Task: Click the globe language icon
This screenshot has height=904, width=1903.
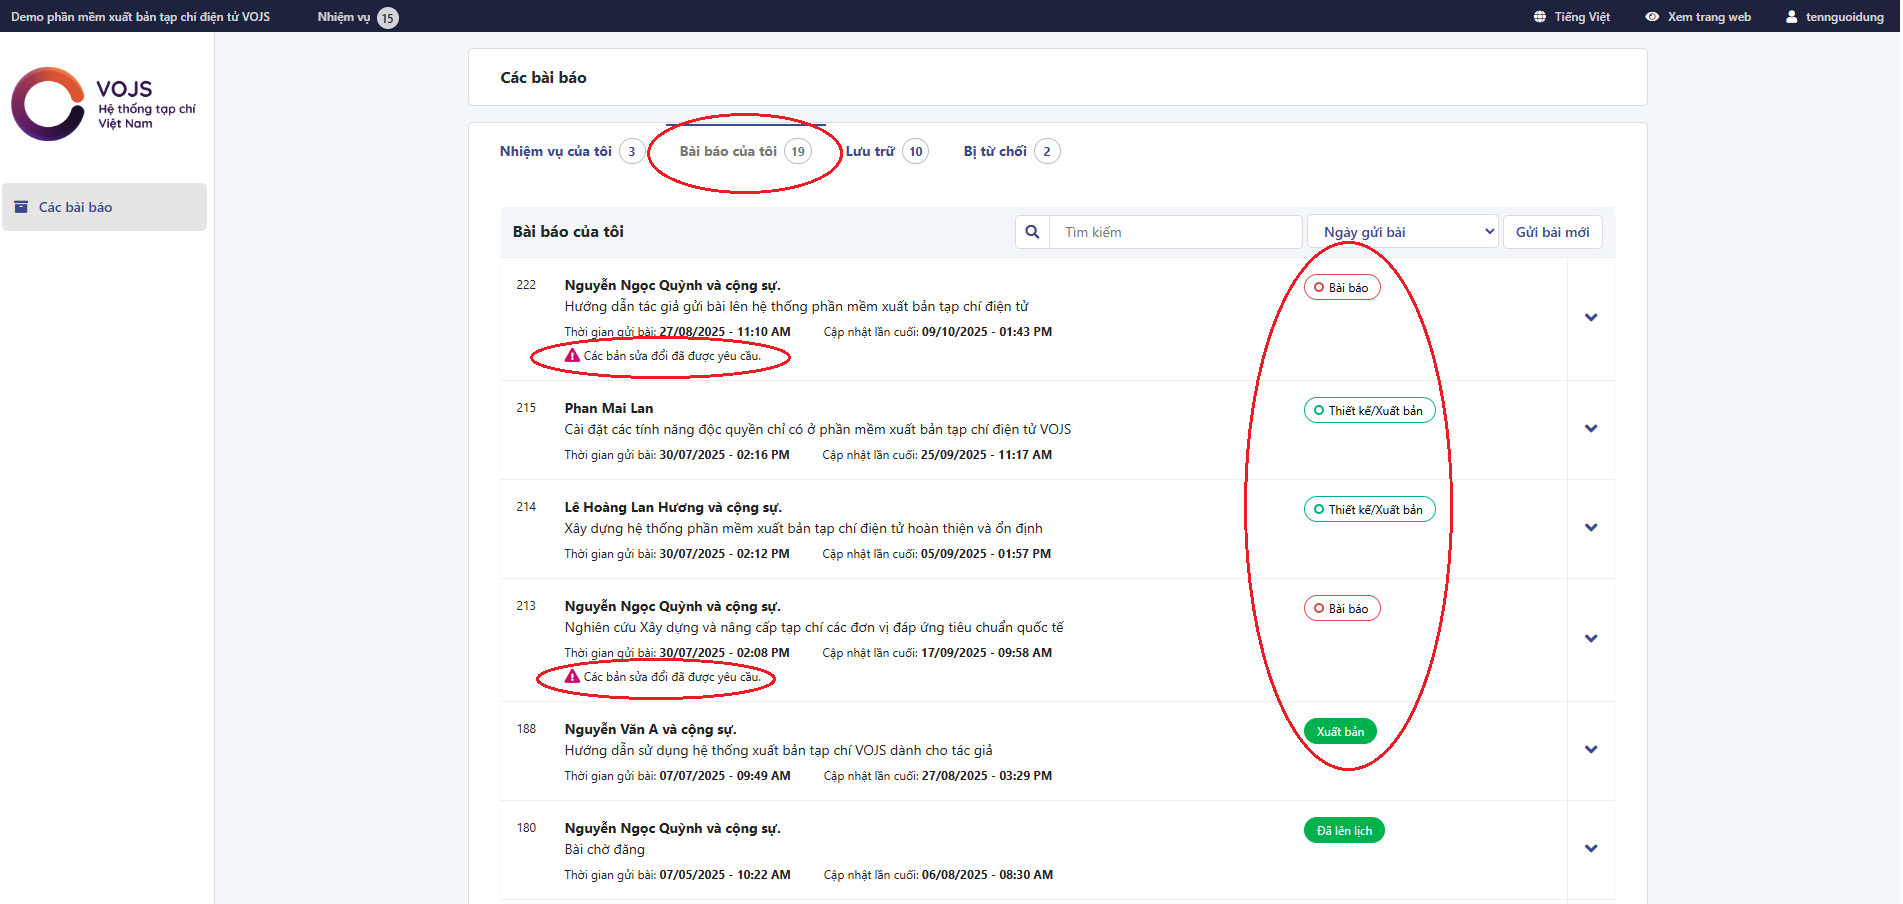Action: [1539, 17]
